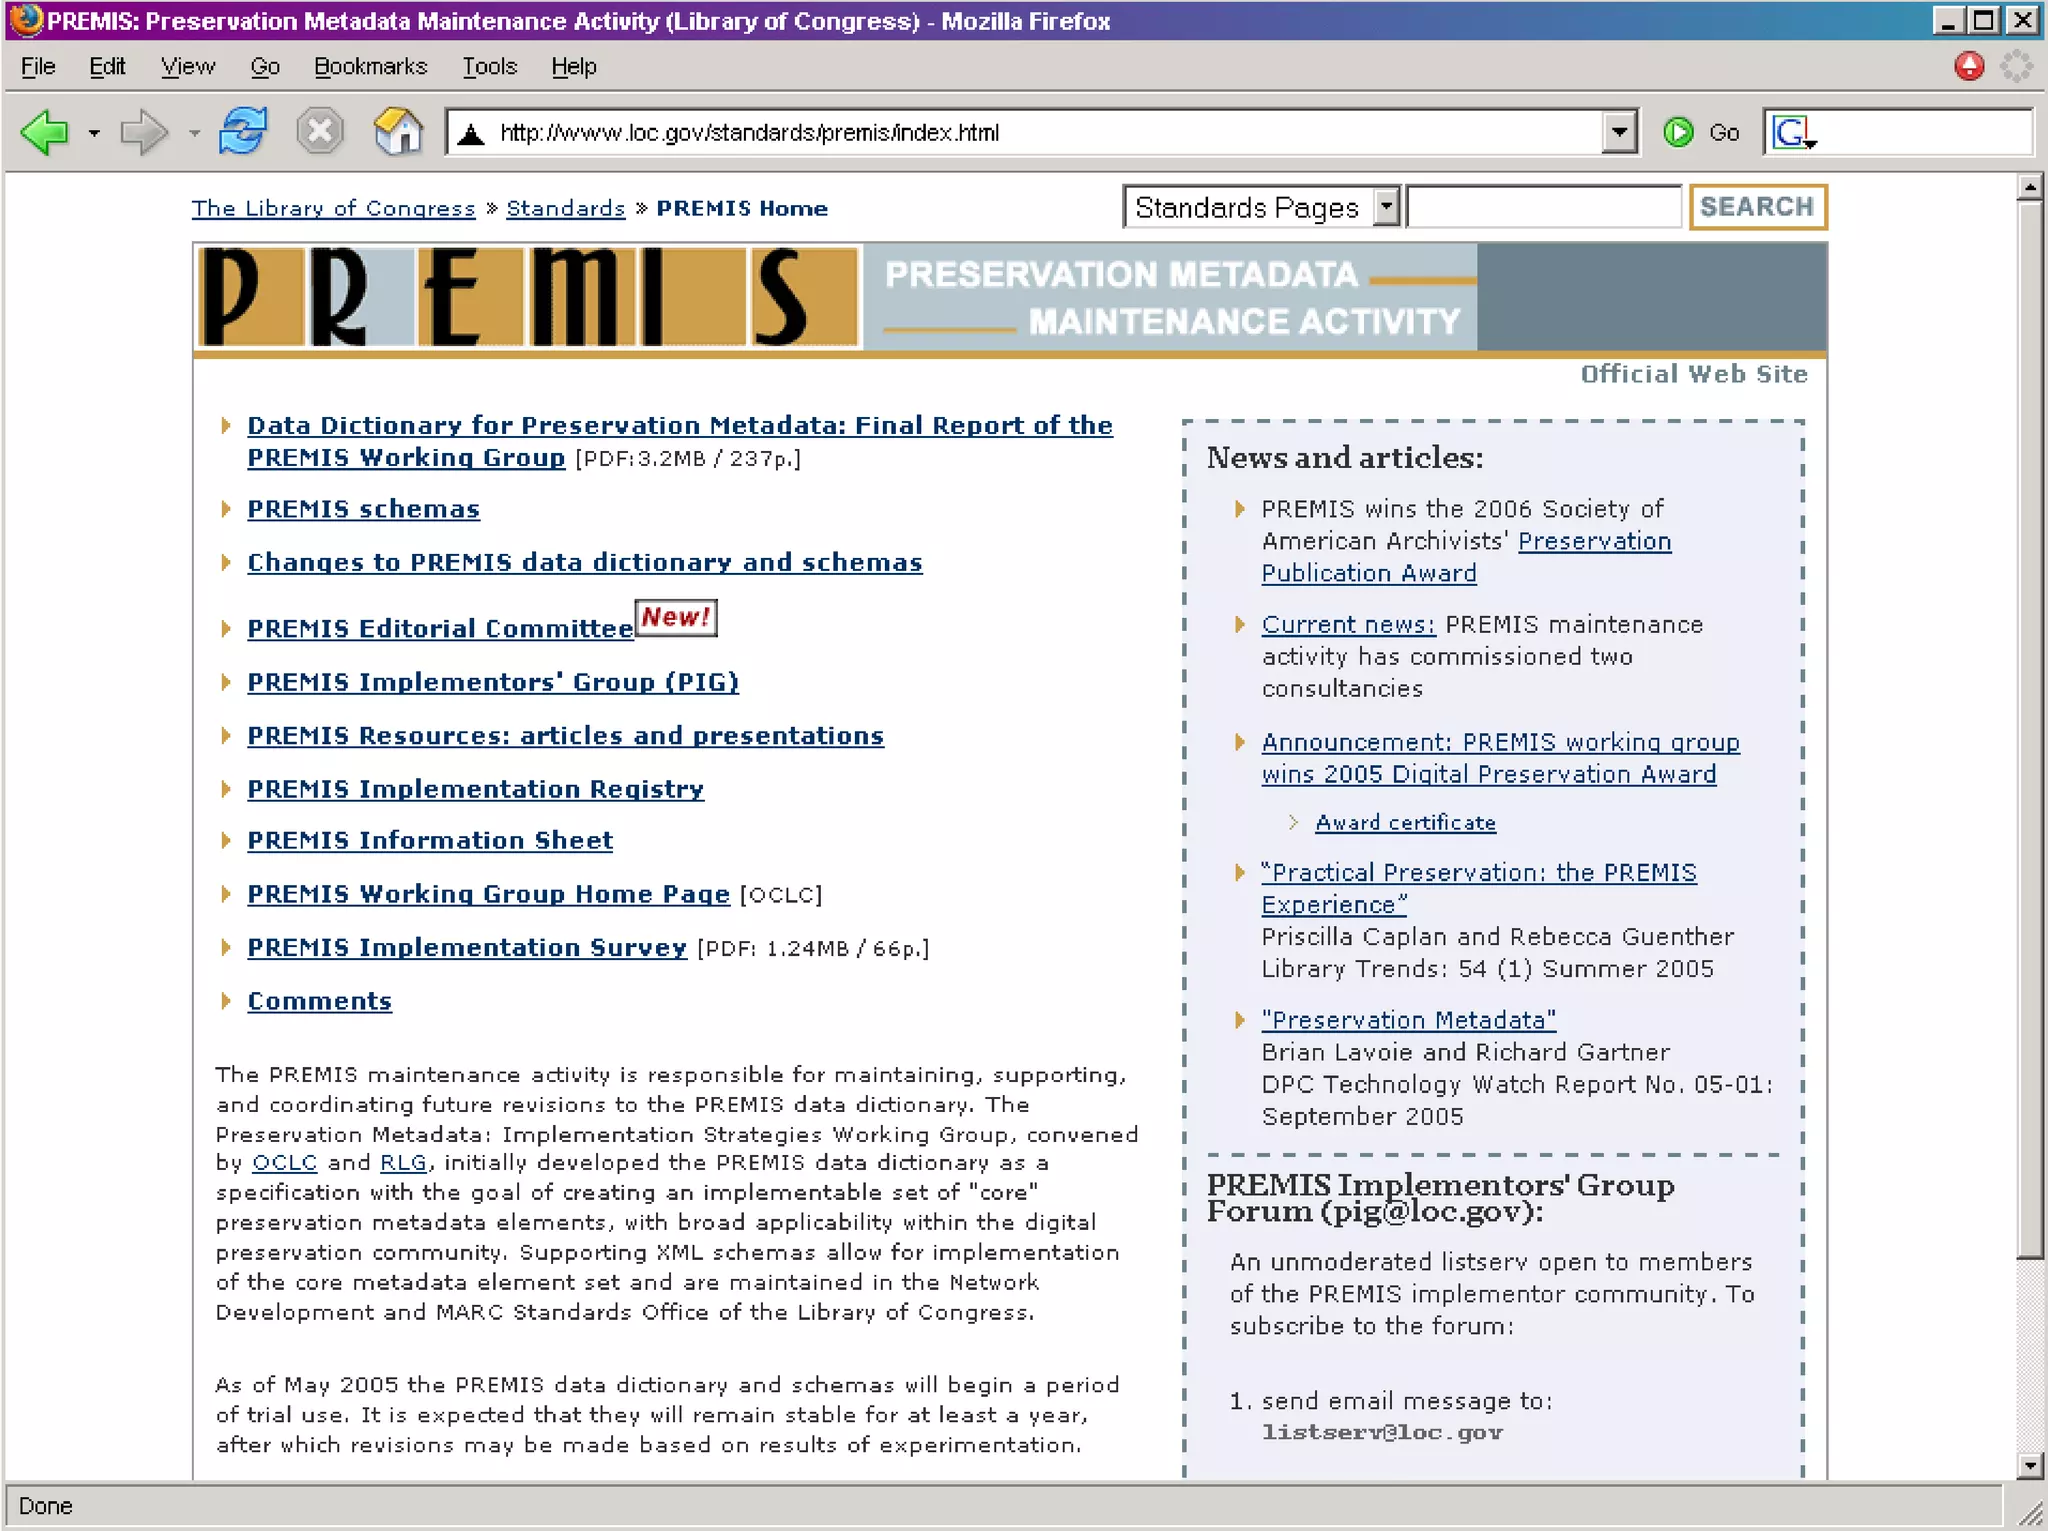Reload the page with the refresh icon

tap(243, 131)
